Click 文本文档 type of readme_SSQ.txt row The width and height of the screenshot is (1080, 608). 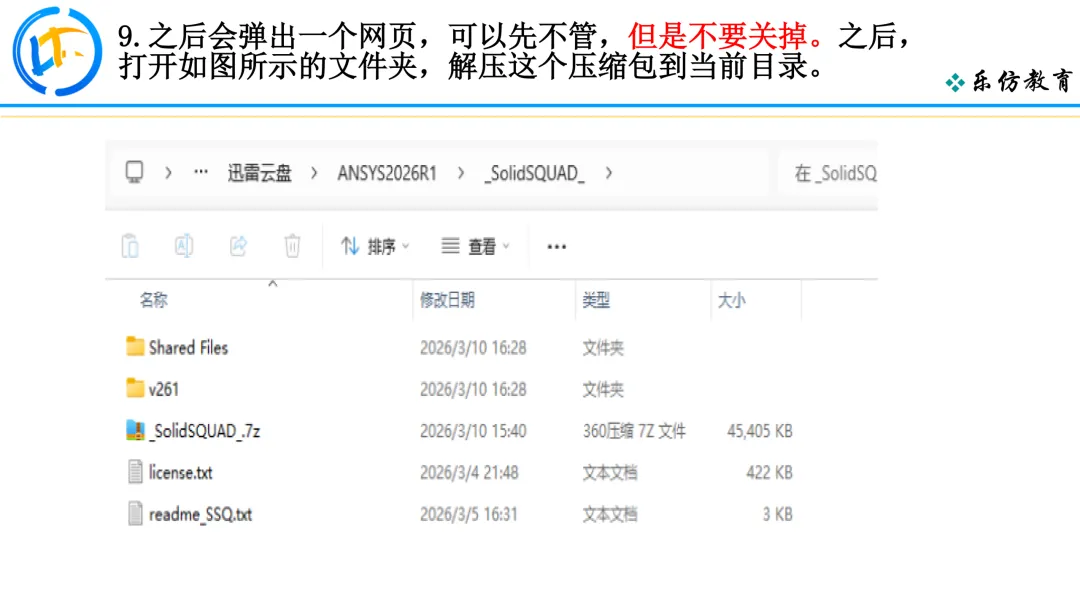pyautogui.click(x=610, y=514)
